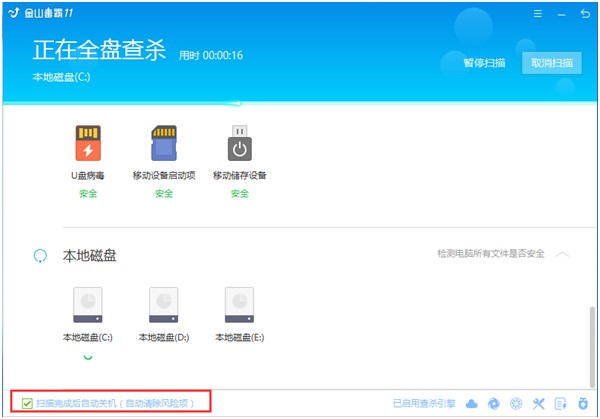600x419 pixels.
Task: Uncheck 扫描完成后自动关机 checkbox
Action: pyautogui.click(x=27, y=403)
